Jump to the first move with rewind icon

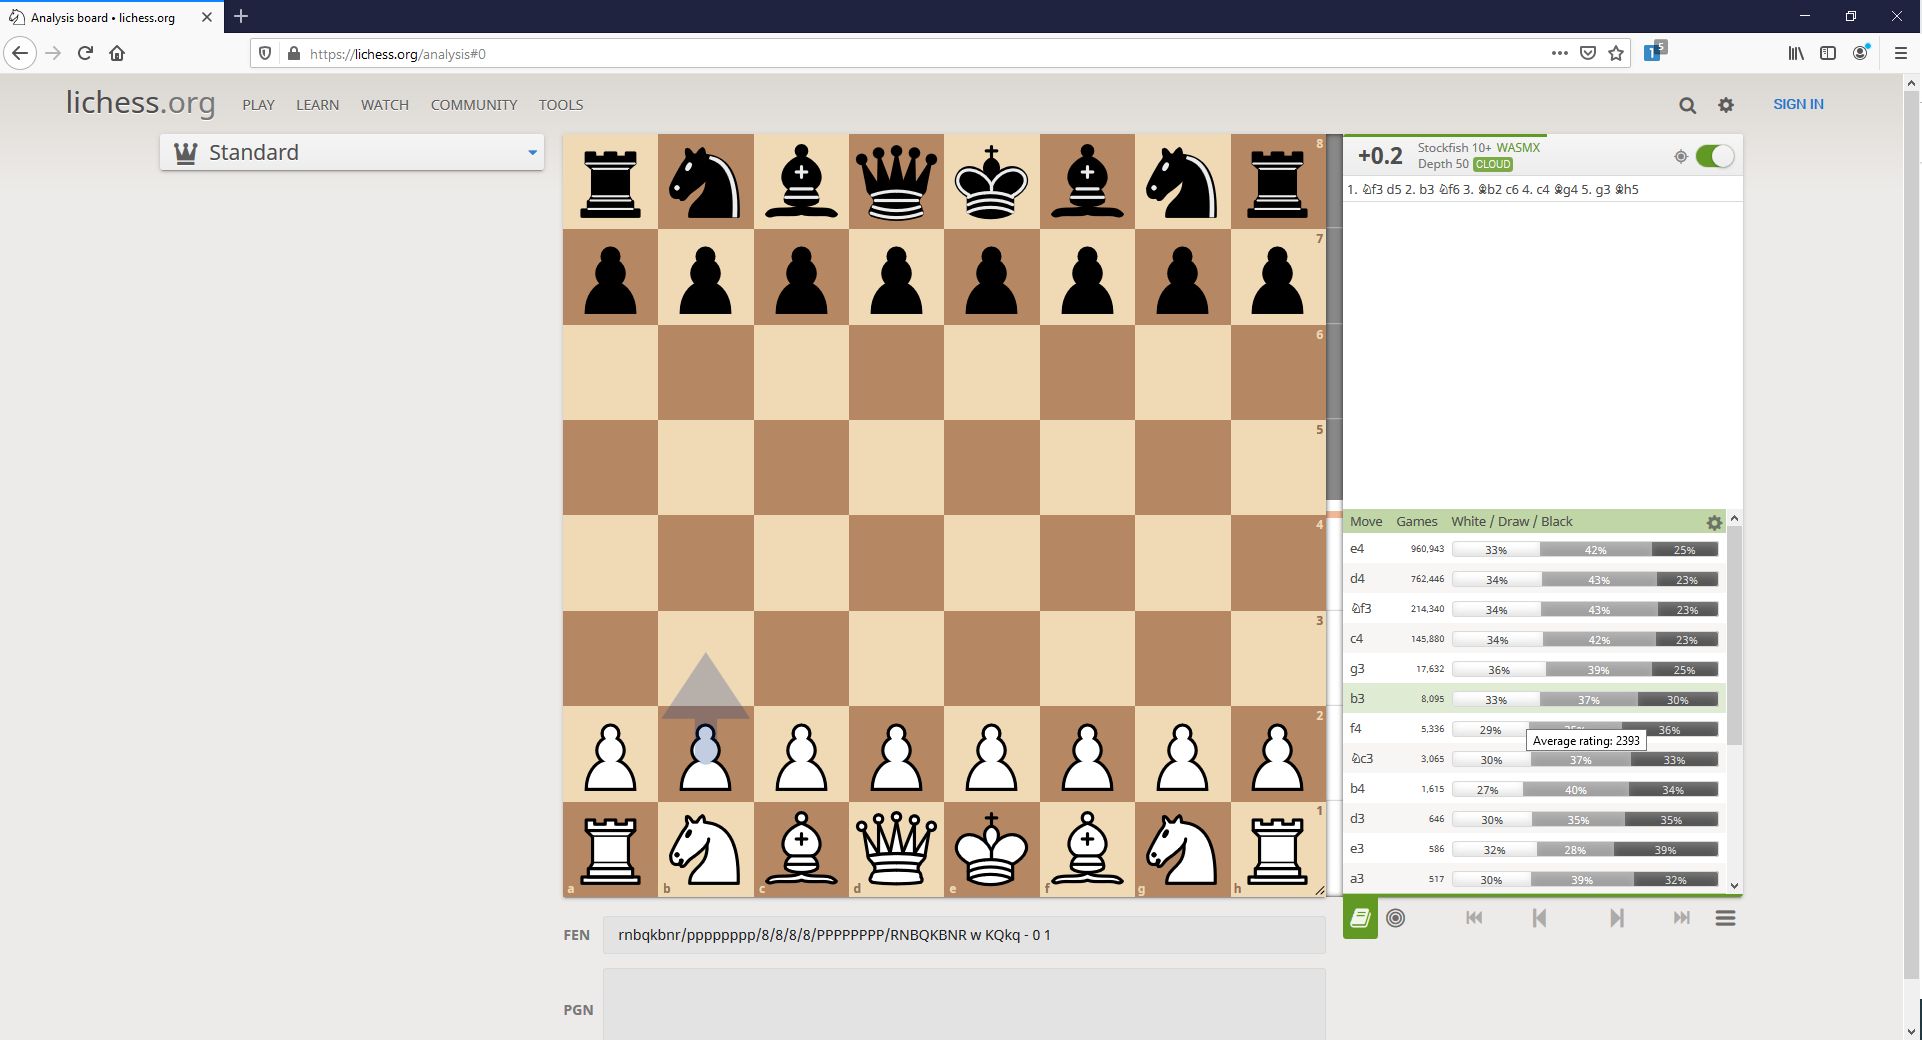[1474, 918]
